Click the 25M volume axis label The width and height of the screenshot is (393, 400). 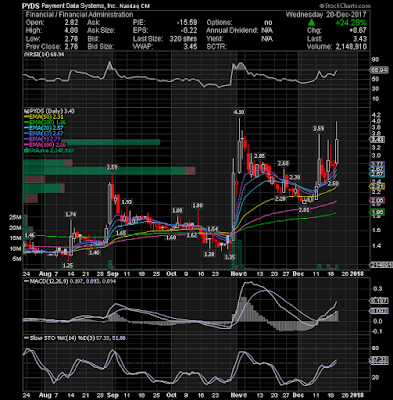click(x=15, y=217)
